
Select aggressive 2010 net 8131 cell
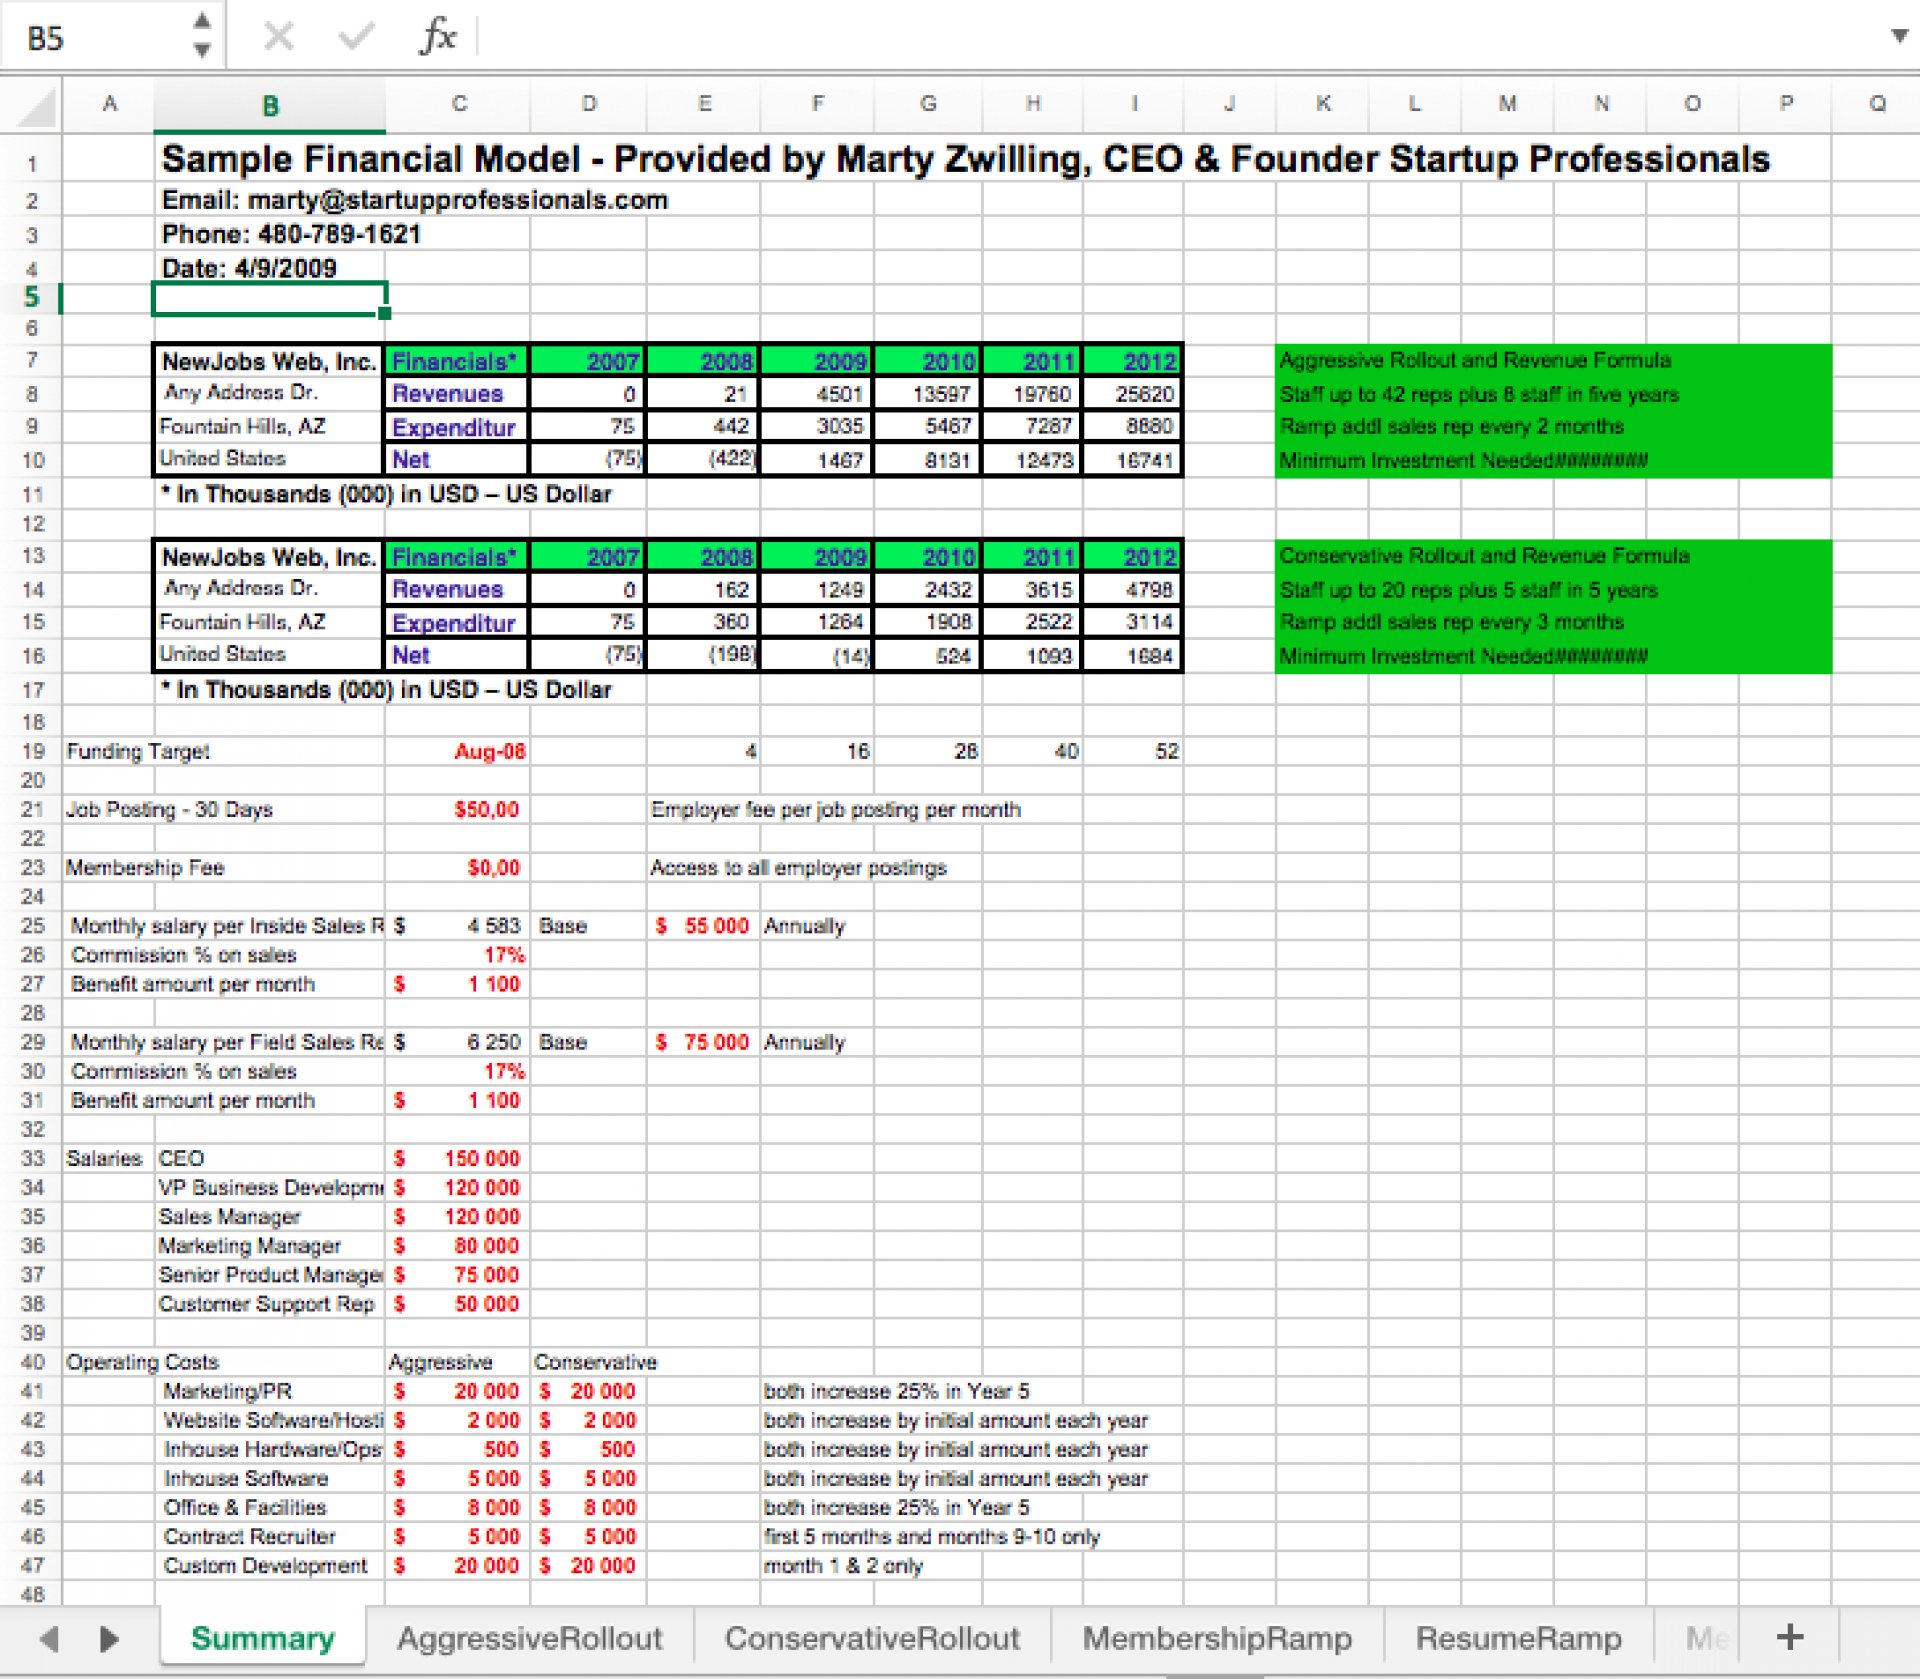point(930,460)
